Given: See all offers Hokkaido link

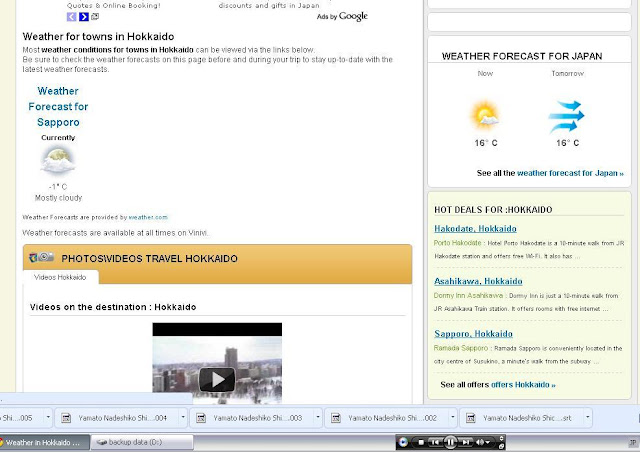Looking at the screenshot, I should click(x=523, y=384).
